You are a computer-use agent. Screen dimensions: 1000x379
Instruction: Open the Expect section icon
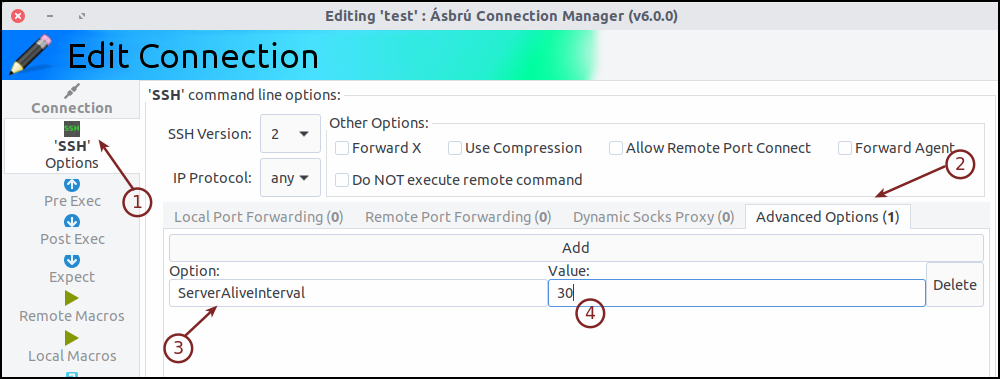click(72, 260)
